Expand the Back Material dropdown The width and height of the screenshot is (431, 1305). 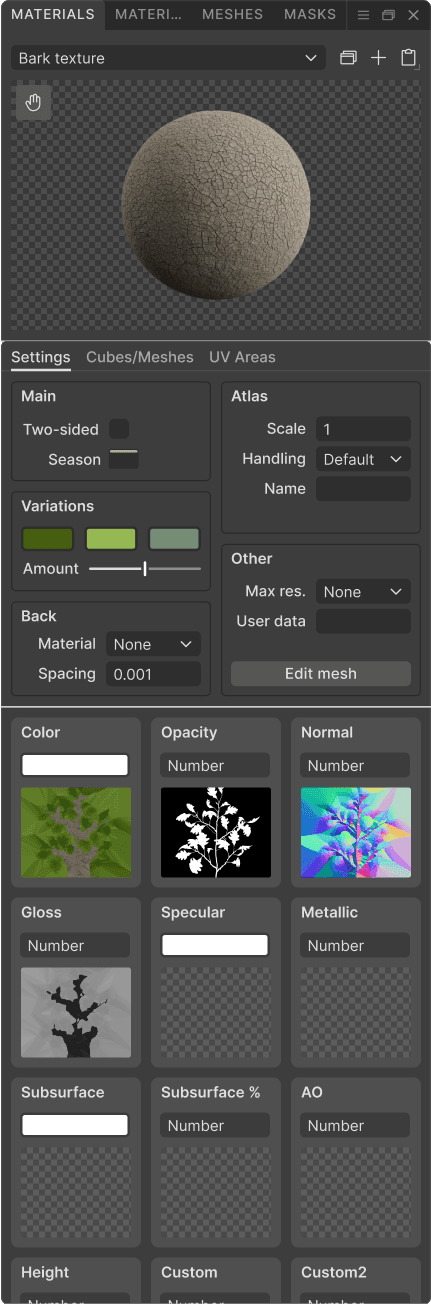click(153, 644)
